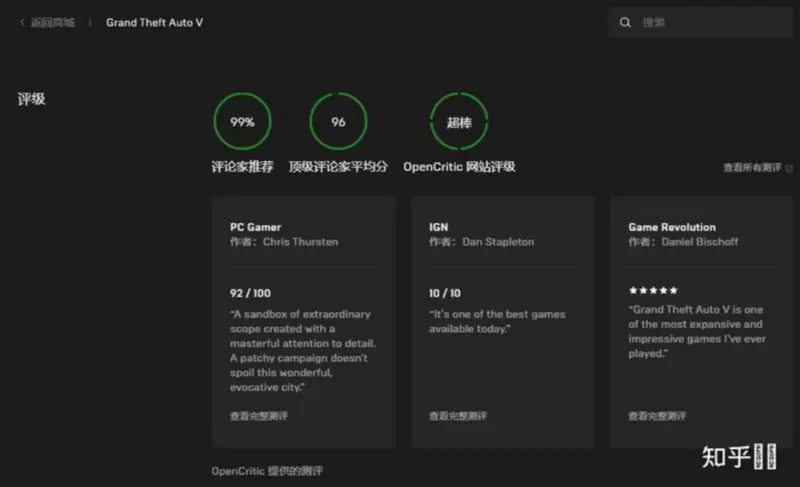The image size is (800, 487).
Task: Open full PC Gamer review link
Action: click(259, 416)
